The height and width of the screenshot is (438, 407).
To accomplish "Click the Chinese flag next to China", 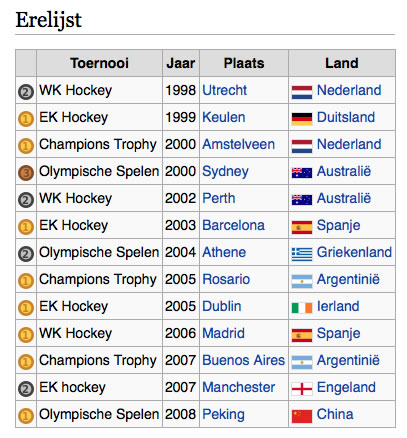I will (302, 416).
